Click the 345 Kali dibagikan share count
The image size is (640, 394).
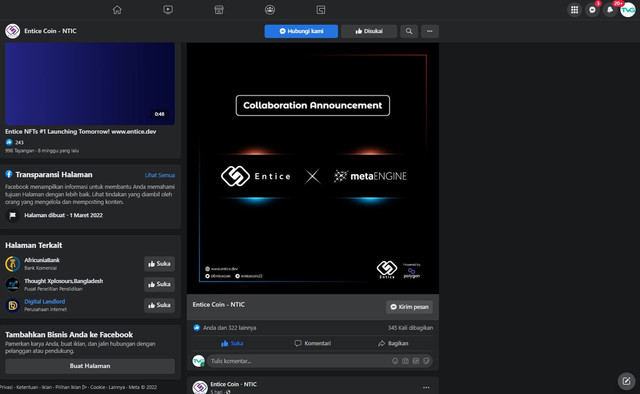(x=410, y=328)
